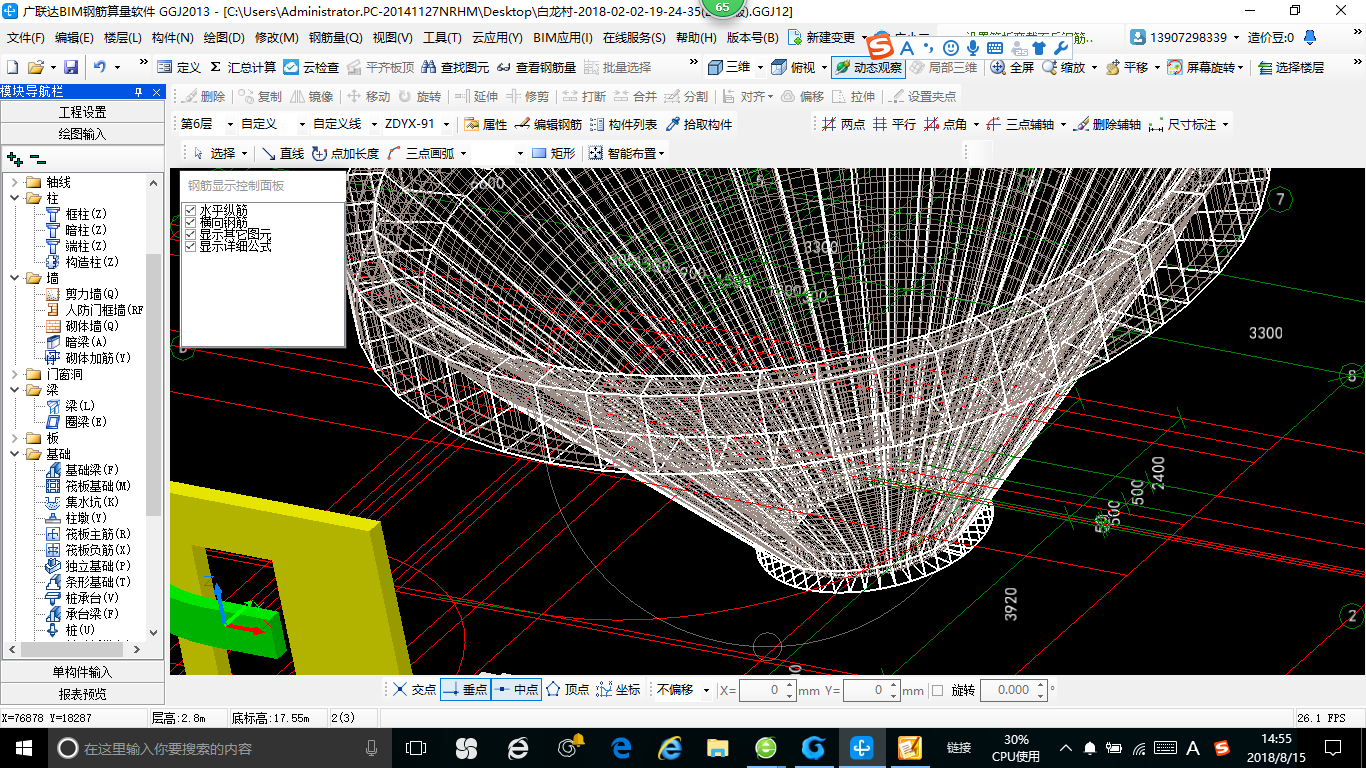Viewport: 1366px width, 768px height.
Task: Open 查找图元 find element tool
Action: (x=455, y=67)
